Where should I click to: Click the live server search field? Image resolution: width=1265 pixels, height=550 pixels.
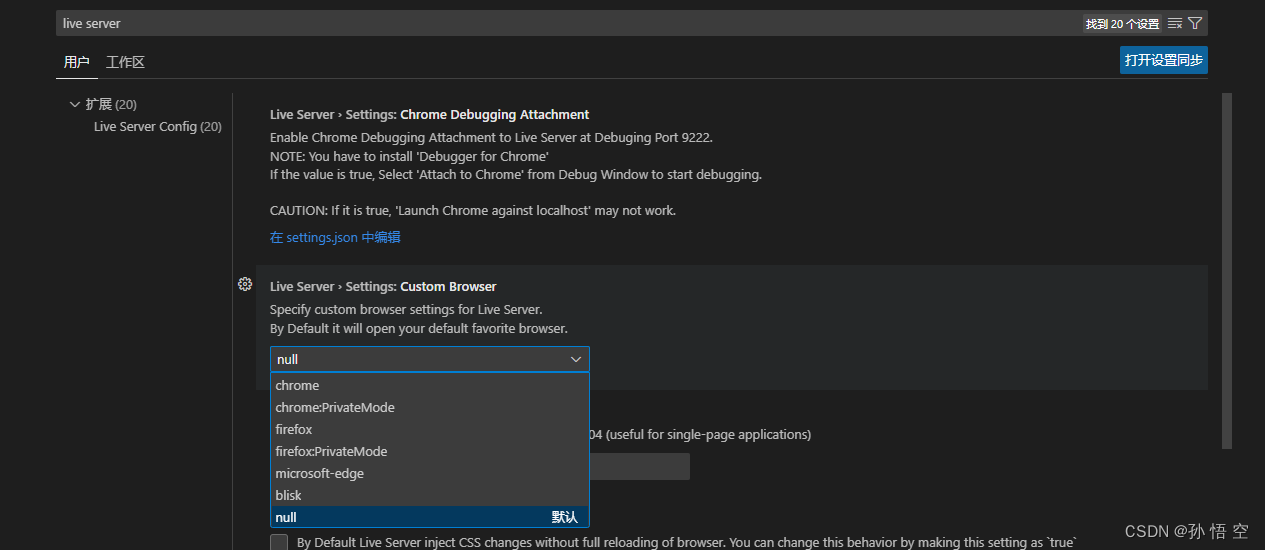pos(560,23)
